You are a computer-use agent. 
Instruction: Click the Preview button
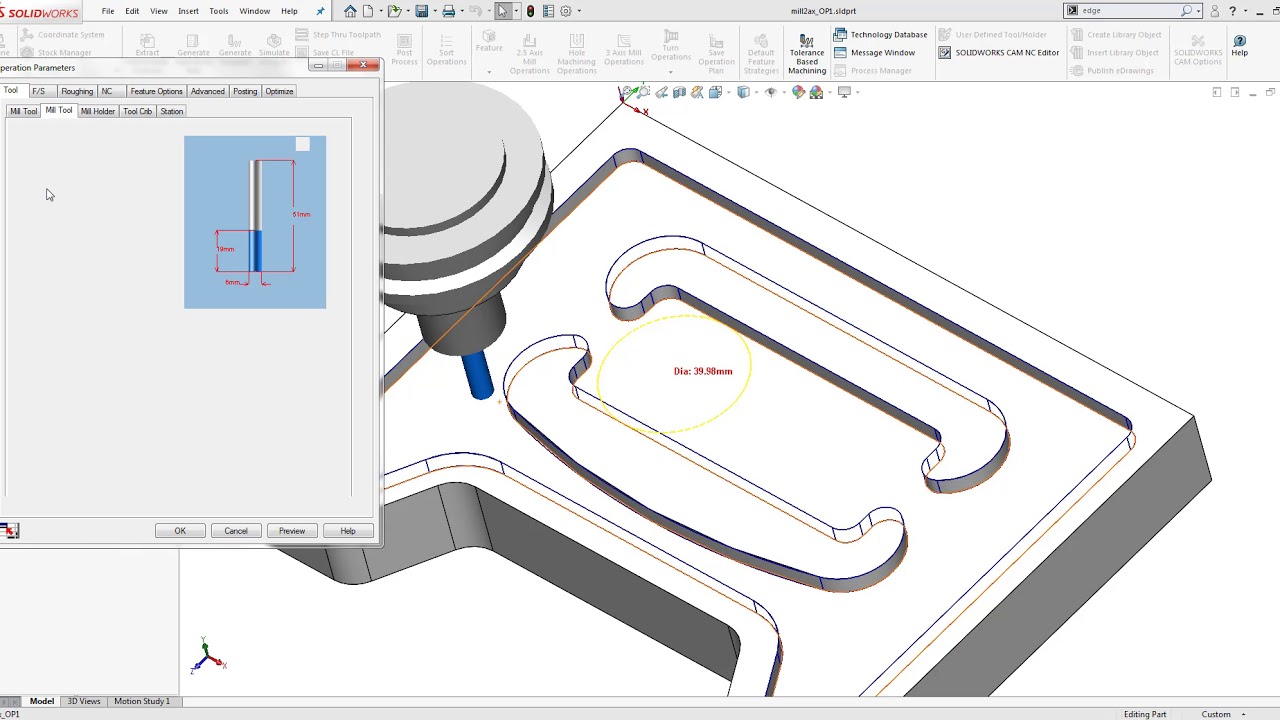(292, 531)
